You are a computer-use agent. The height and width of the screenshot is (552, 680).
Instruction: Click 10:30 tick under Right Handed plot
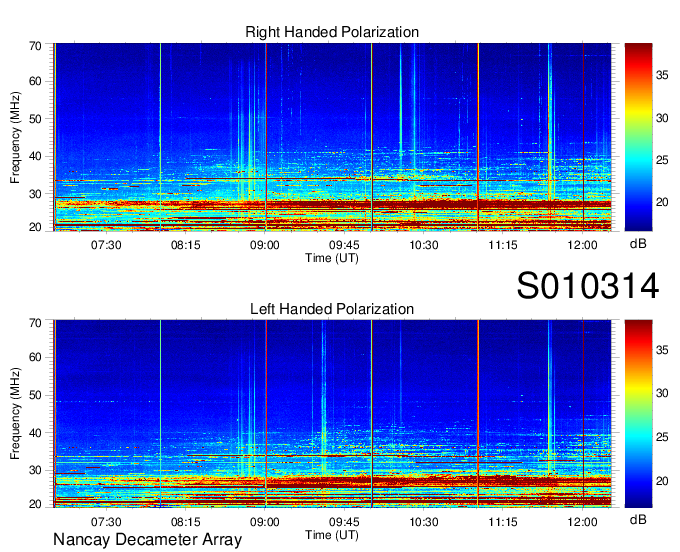(x=424, y=245)
